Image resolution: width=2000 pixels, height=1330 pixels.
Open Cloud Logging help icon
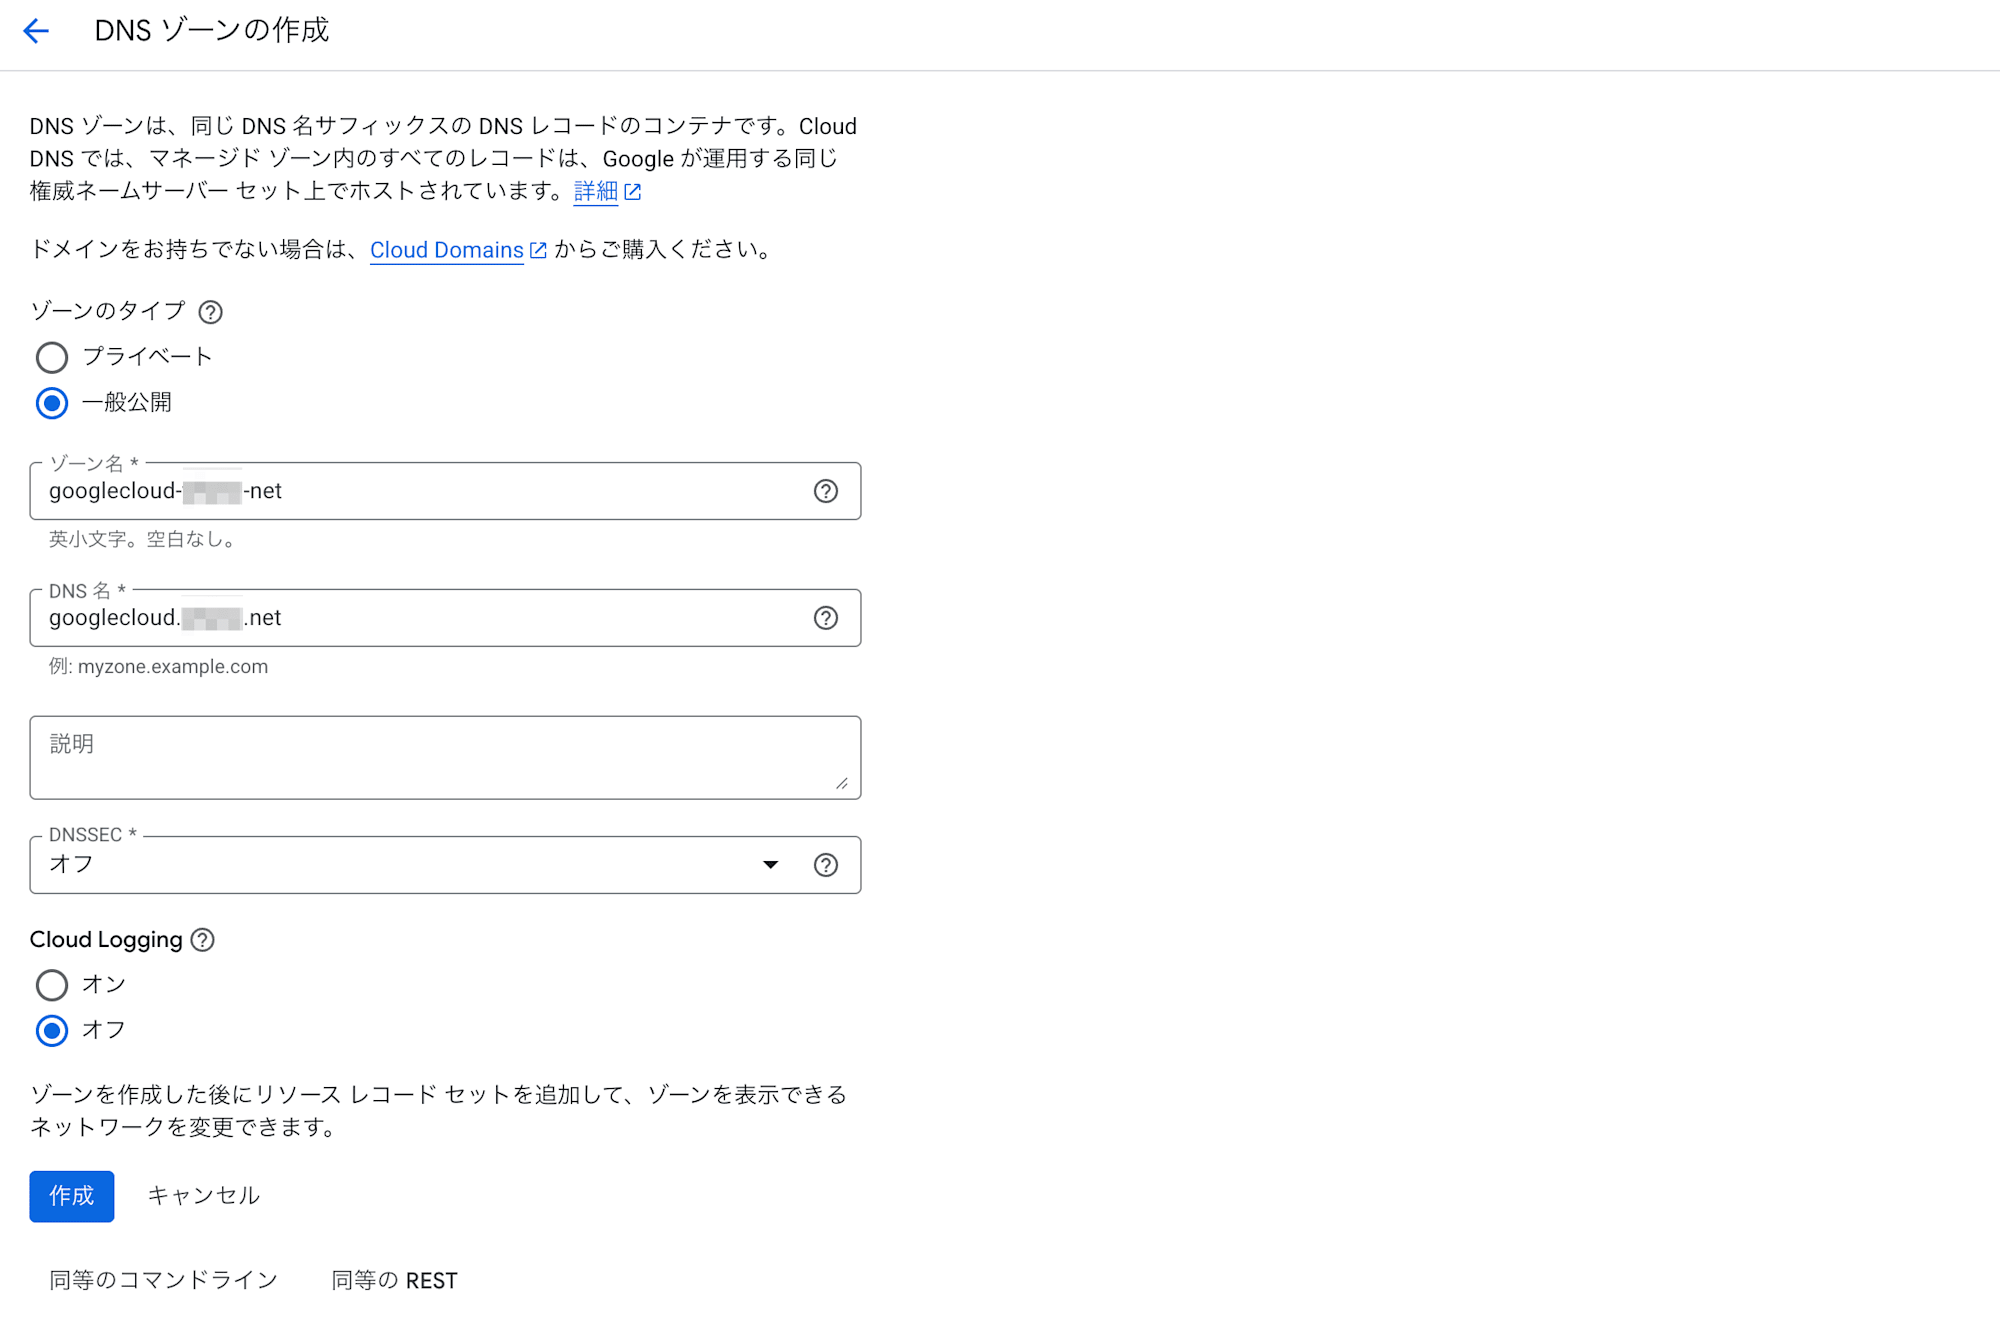pyautogui.click(x=203, y=940)
